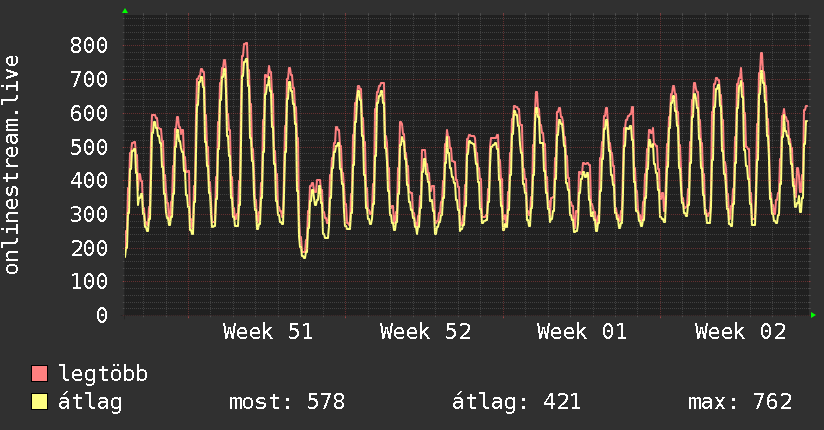Click the yellow átlag legend swatch
The height and width of the screenshot is (430, 824).
pyautogui.click(x=39, y=402)
